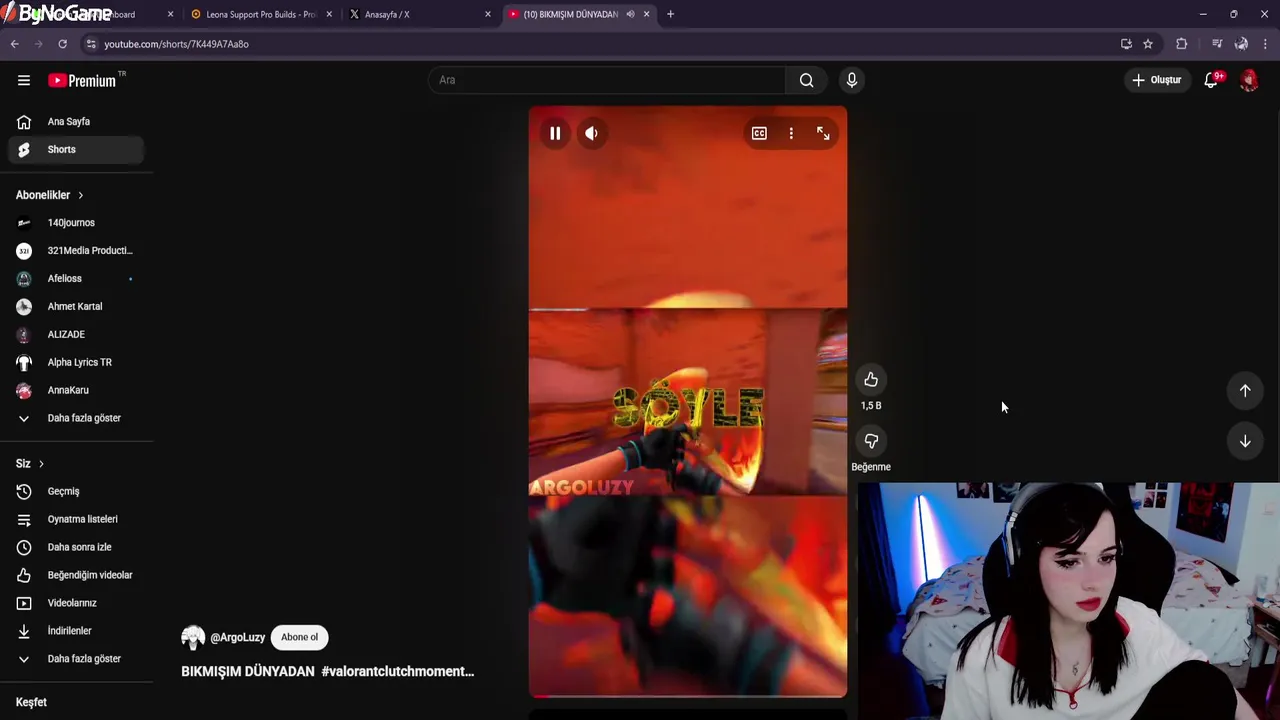Enter fullscreen for the Short
Screen dimensions: 1280x720
point(823,133)
